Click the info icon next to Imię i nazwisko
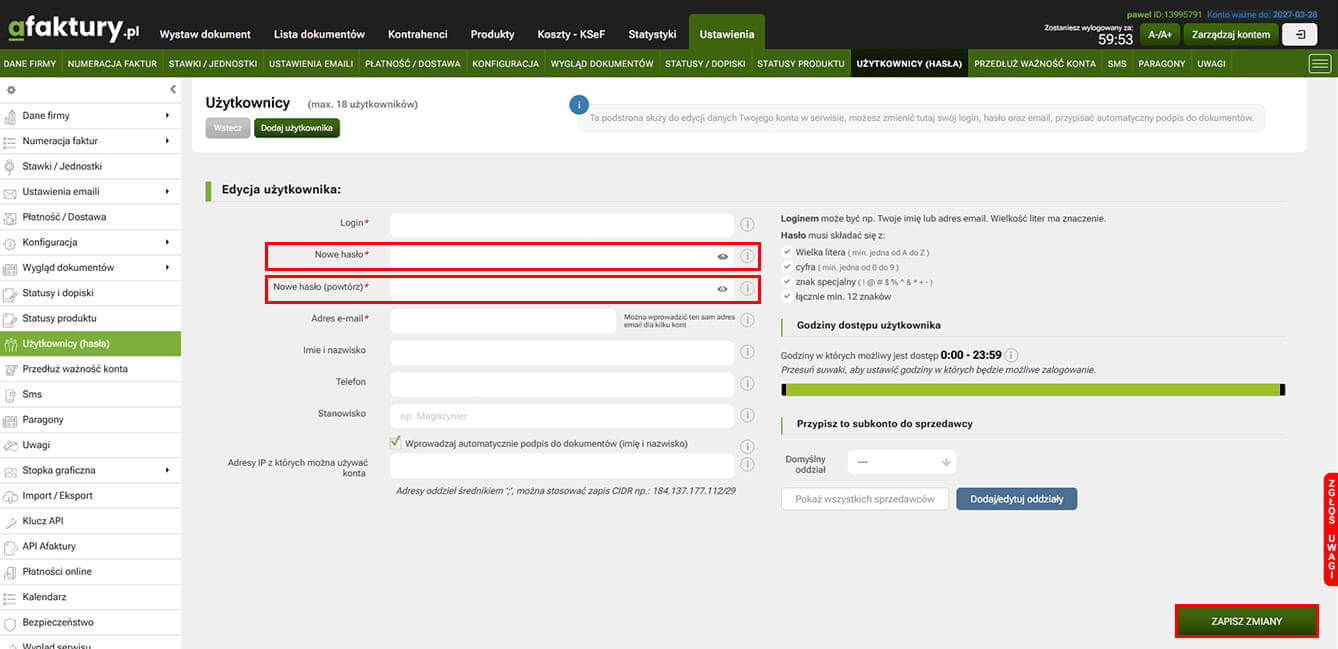 747,352
